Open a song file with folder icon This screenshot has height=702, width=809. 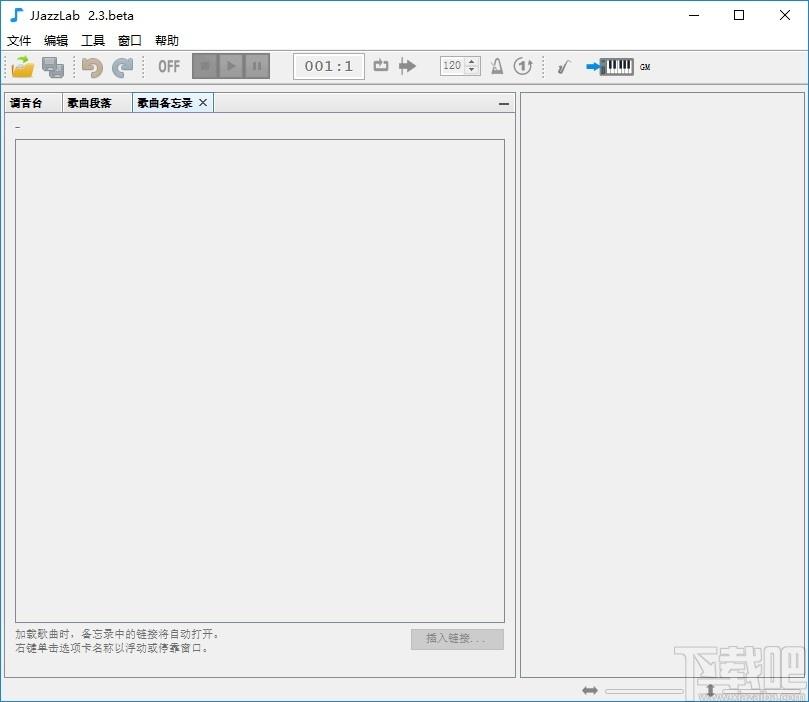22,67
